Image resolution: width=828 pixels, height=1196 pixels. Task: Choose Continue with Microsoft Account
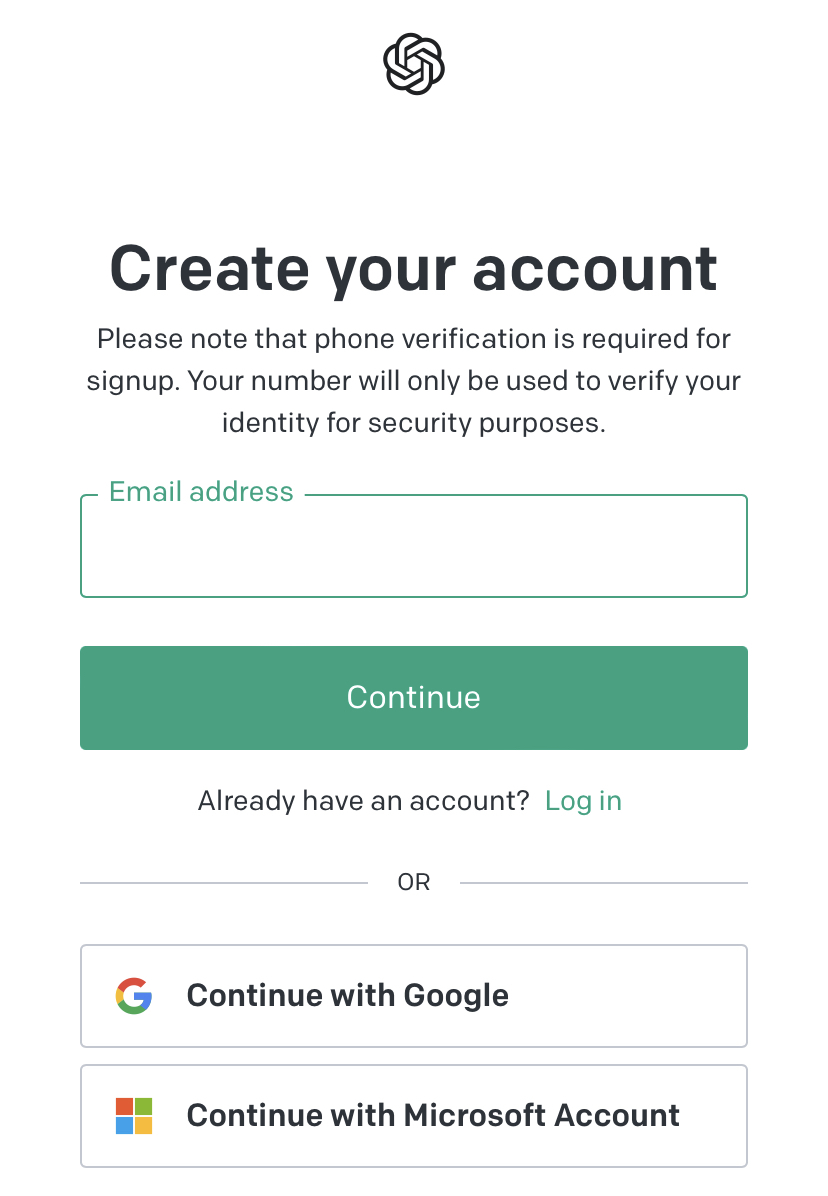tap(413, 1116)
